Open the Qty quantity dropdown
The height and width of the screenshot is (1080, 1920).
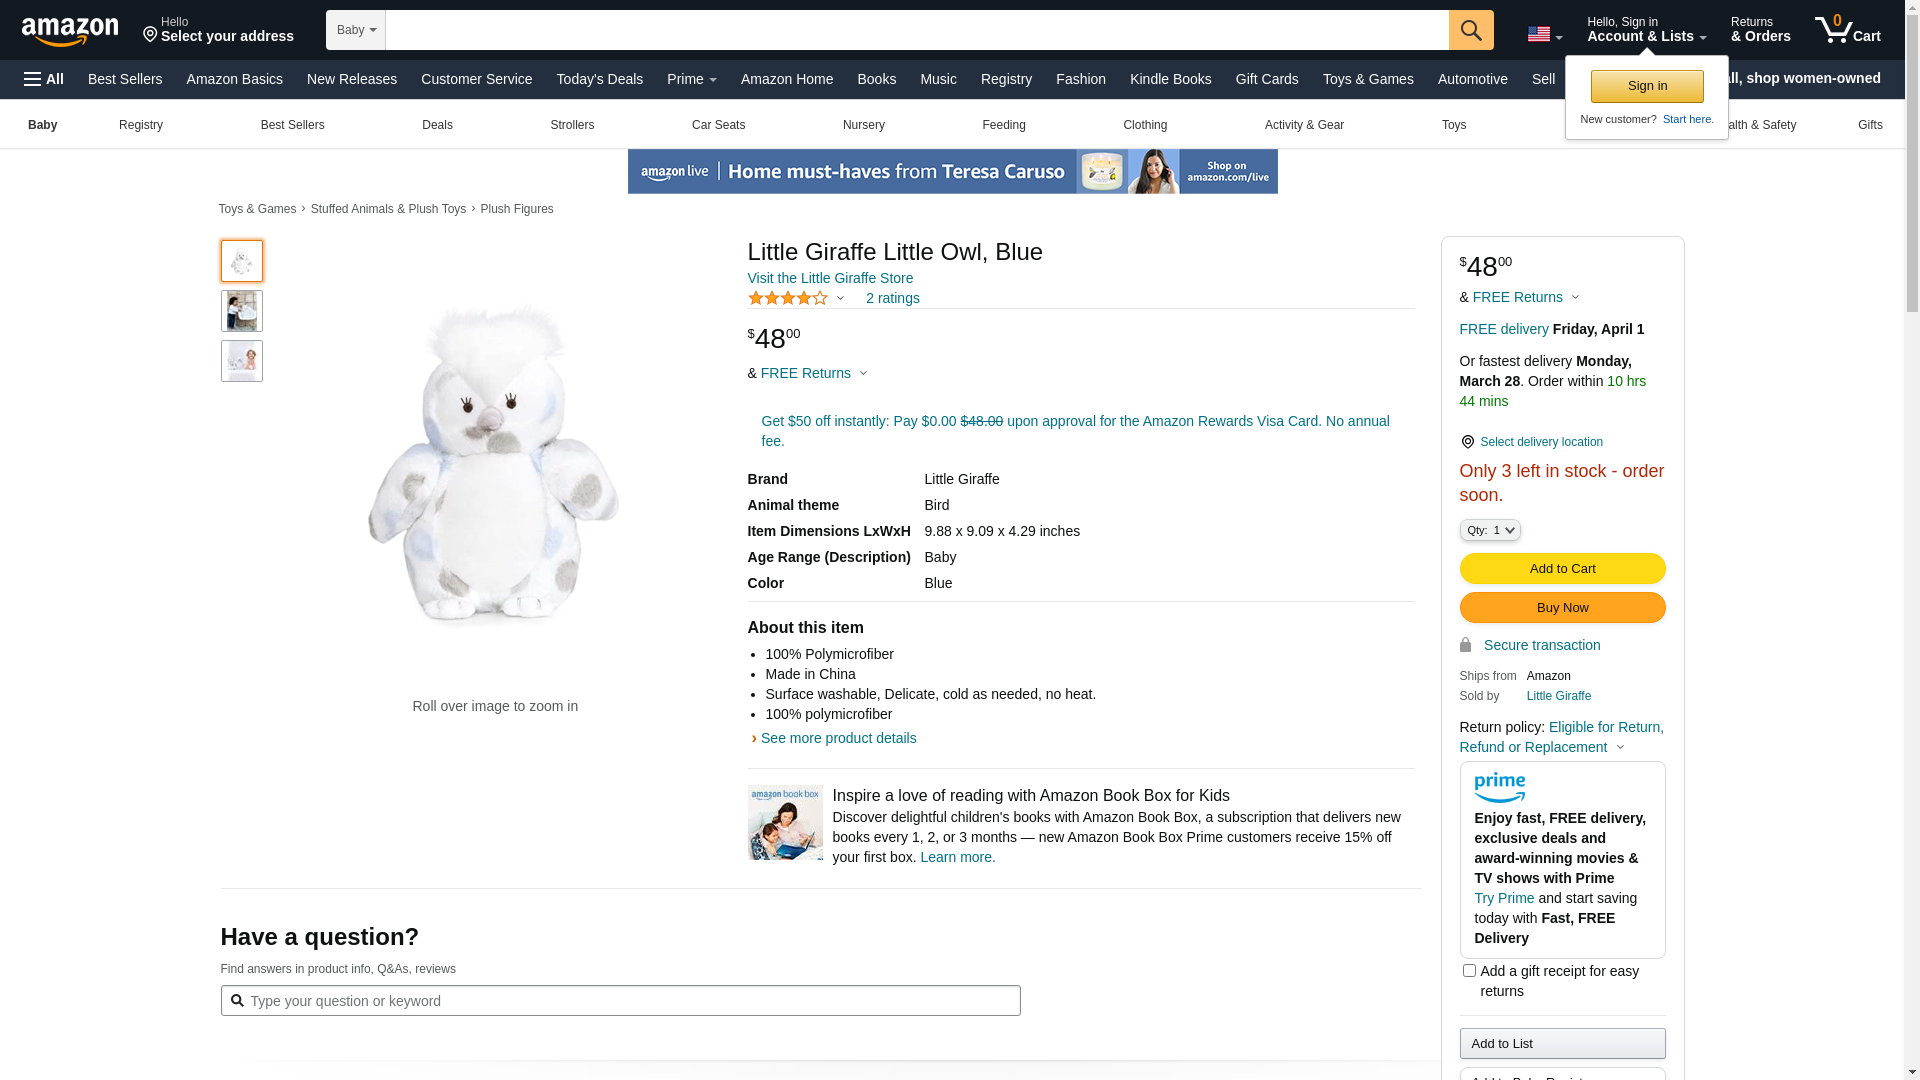tap(1490, 530)
